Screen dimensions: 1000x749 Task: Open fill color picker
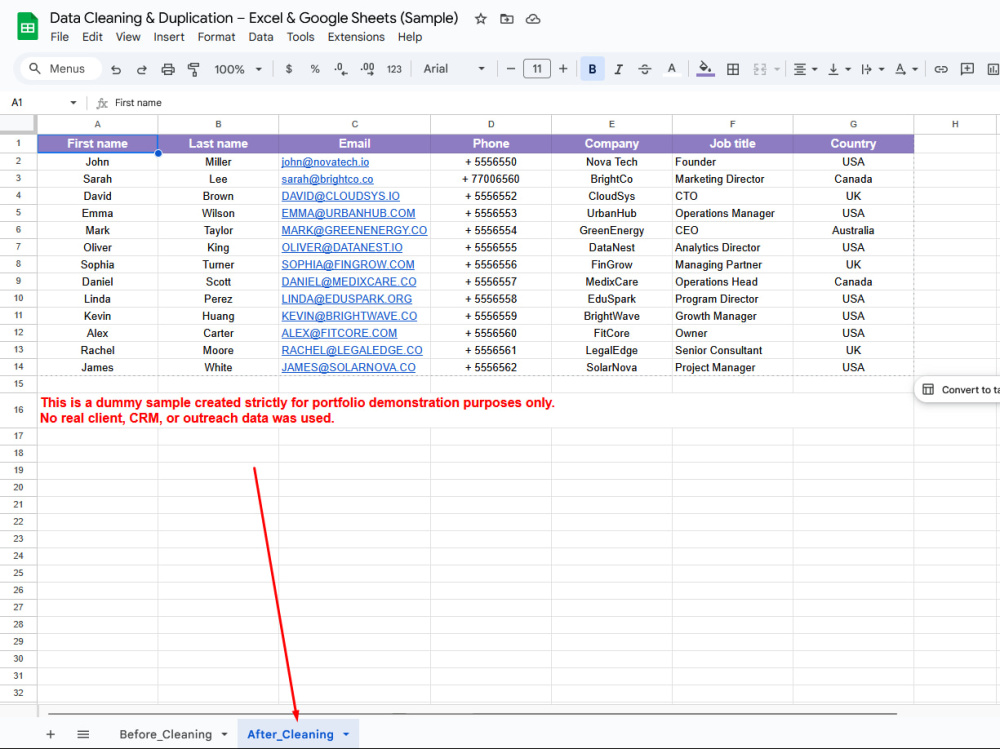pyautogui.click(x=705, y=69)
